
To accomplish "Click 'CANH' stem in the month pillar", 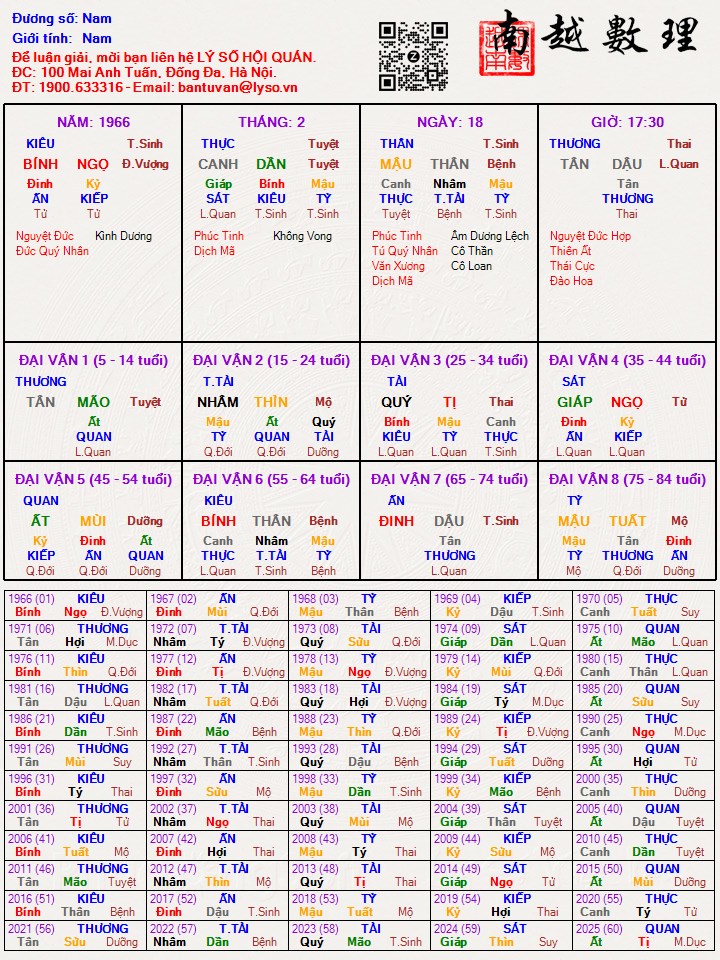I will tap(218, 164).
